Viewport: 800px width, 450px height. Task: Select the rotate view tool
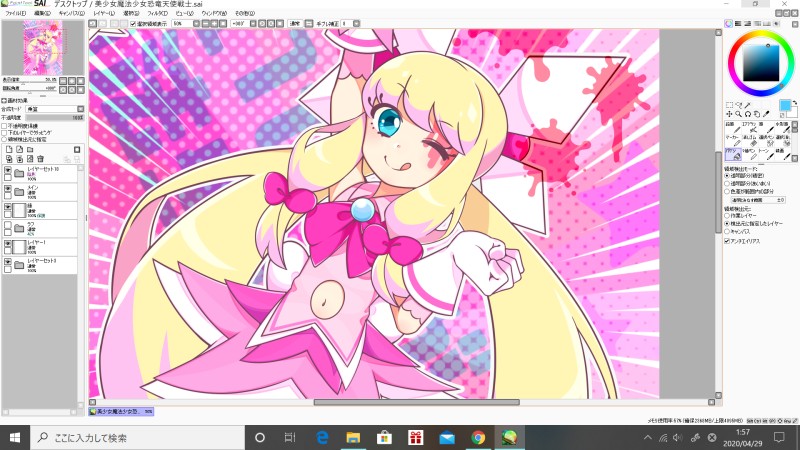[x=748, y=114]
